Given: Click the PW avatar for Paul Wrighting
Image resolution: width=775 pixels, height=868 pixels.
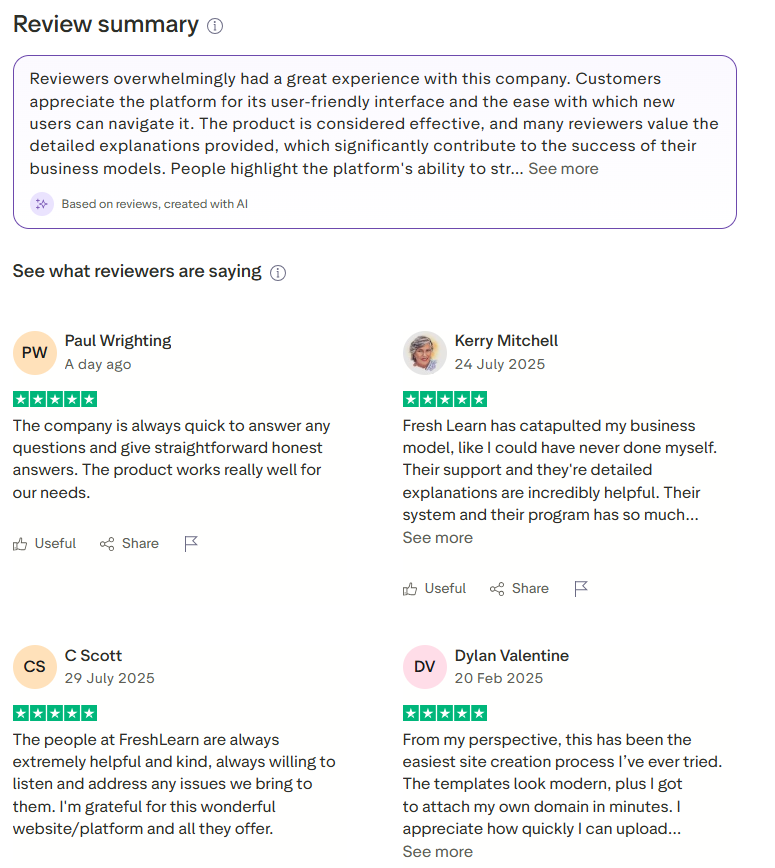Looking at the screenshot, I should tap(34, 352).
